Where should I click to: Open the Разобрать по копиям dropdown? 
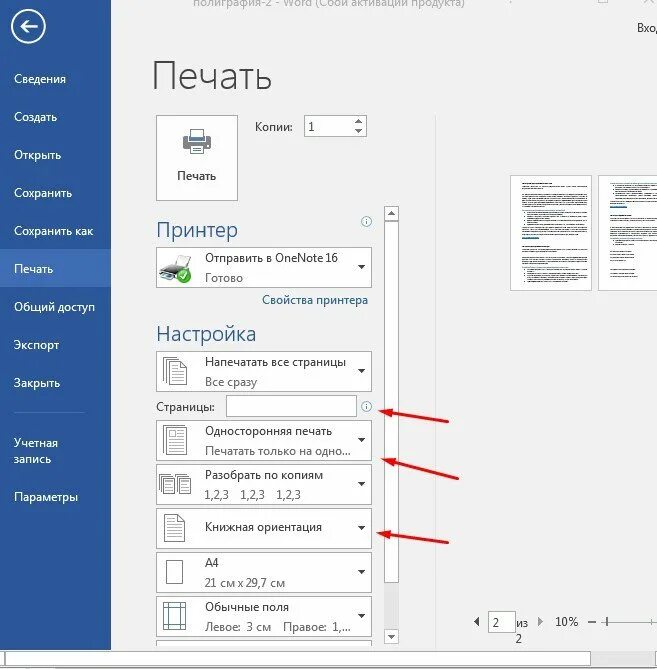(264, 485)
